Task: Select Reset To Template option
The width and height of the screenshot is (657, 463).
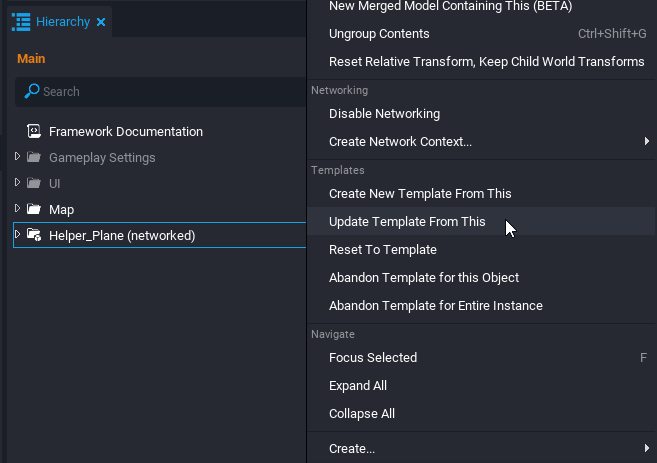Action: point(382,250)
